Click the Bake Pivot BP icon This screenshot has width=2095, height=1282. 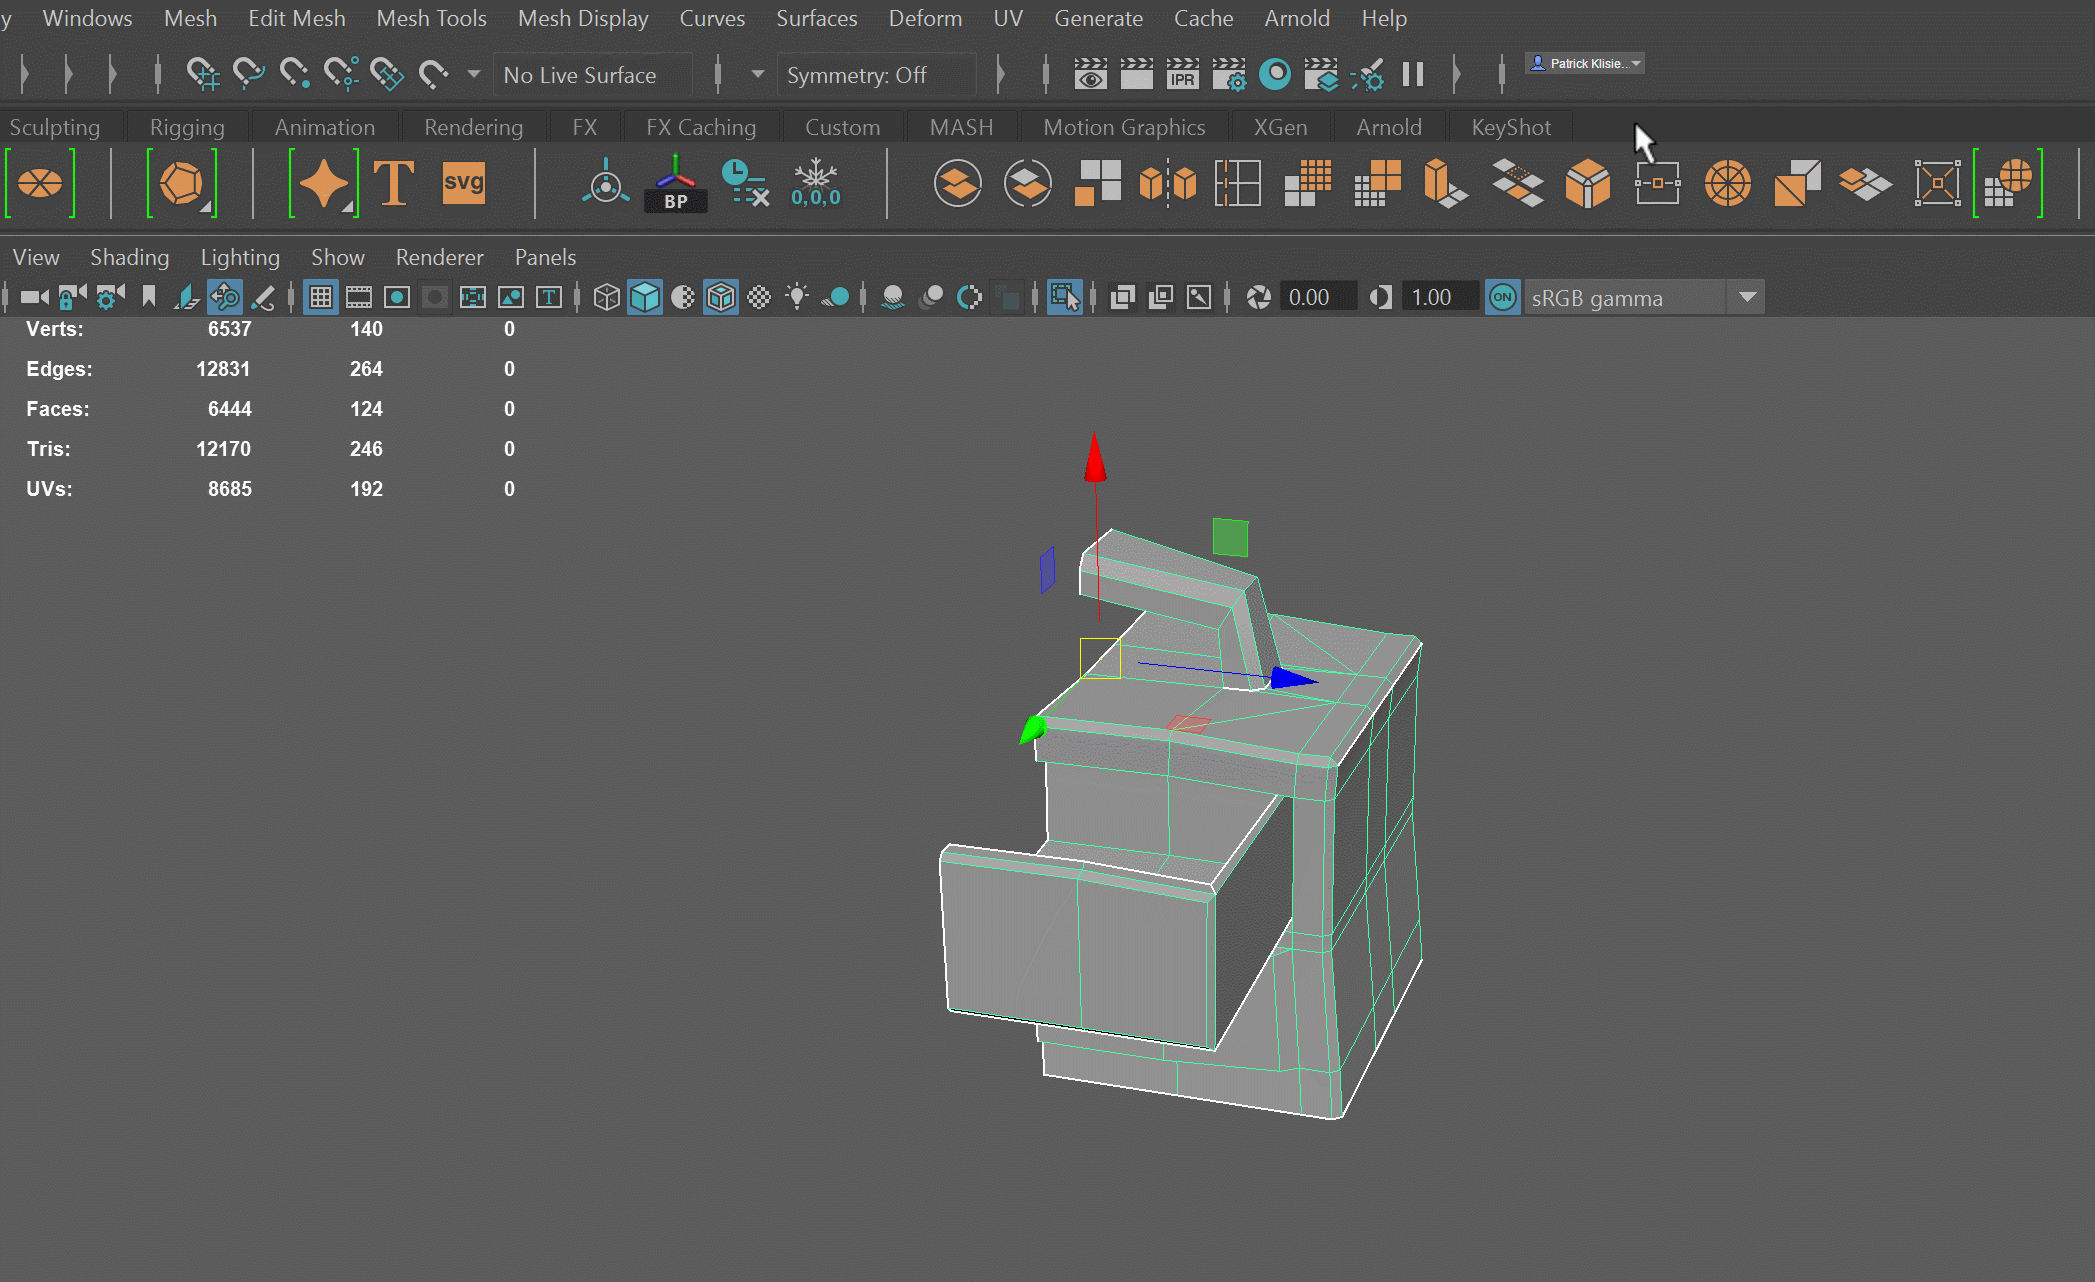pyautogui.click(x=676, y=183)
